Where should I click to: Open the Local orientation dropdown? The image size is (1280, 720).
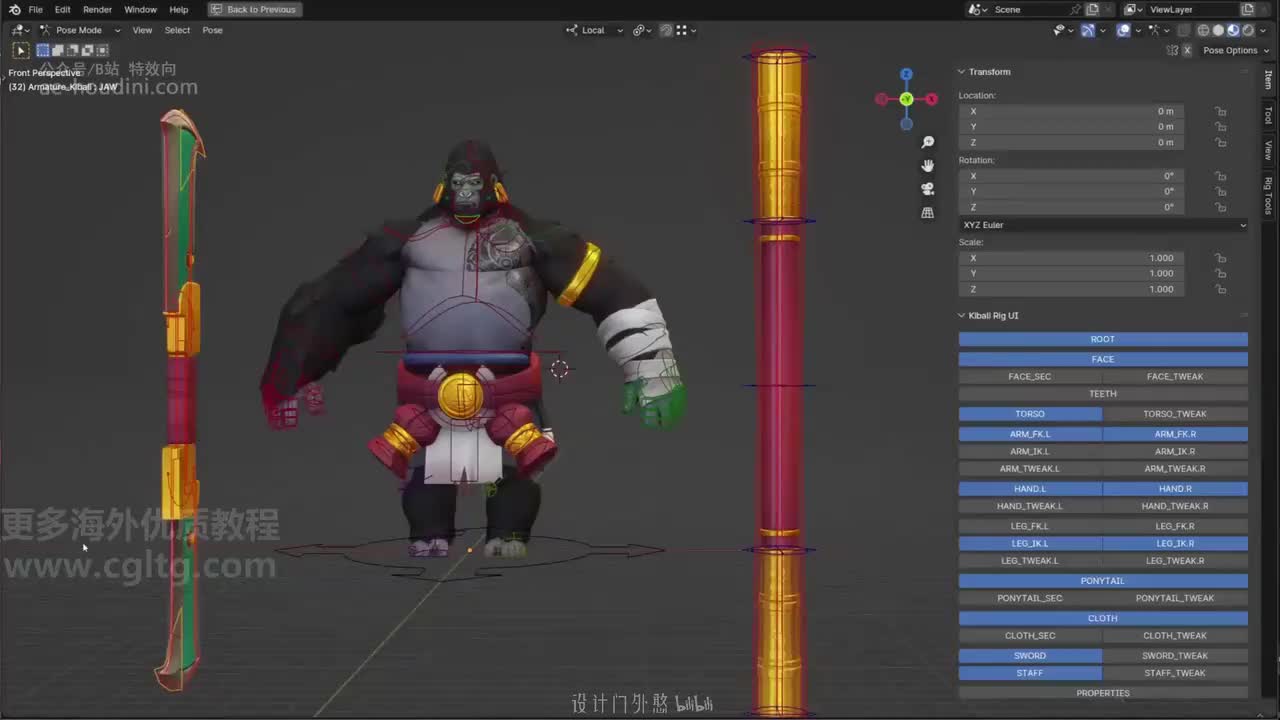[595, 30]
